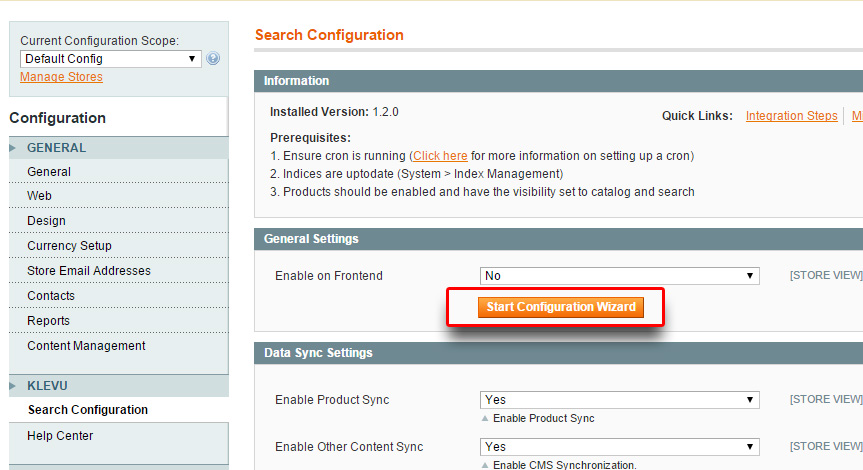The height and width of the screenshot is (470, 863).
Task: Open the Current Configuration Scope dropdown
Action: click(x=110, y=59)
